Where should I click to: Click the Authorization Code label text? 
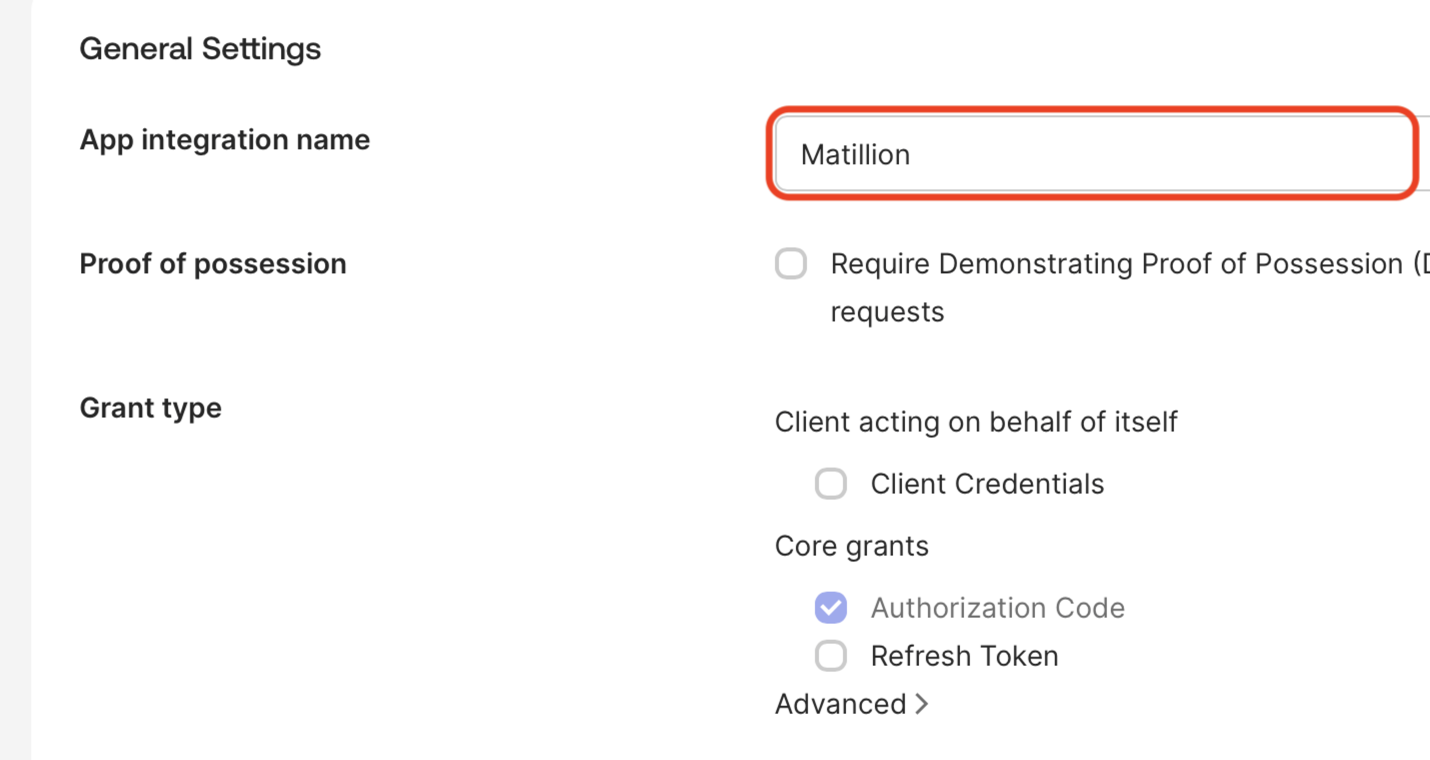(x=998, y=607)
